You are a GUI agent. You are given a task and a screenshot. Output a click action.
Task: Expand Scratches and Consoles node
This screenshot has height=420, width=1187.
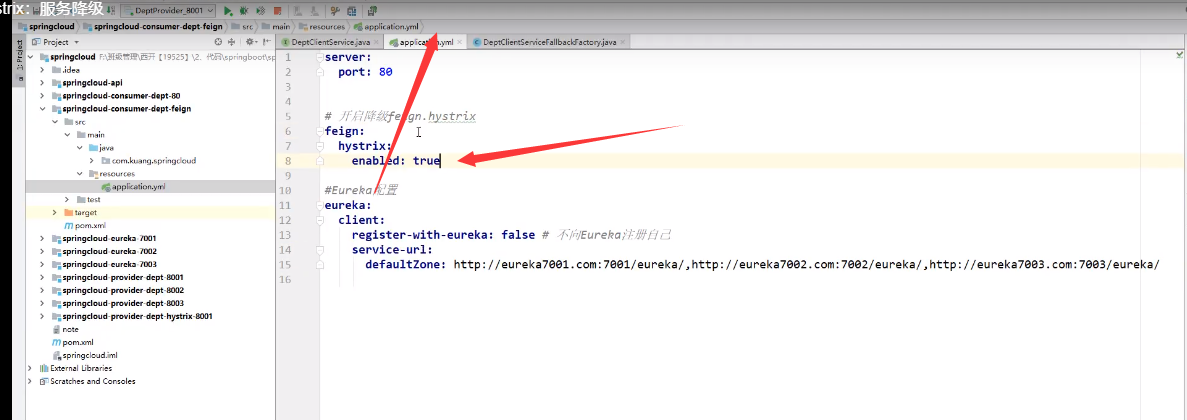click(x=30, y=381)
